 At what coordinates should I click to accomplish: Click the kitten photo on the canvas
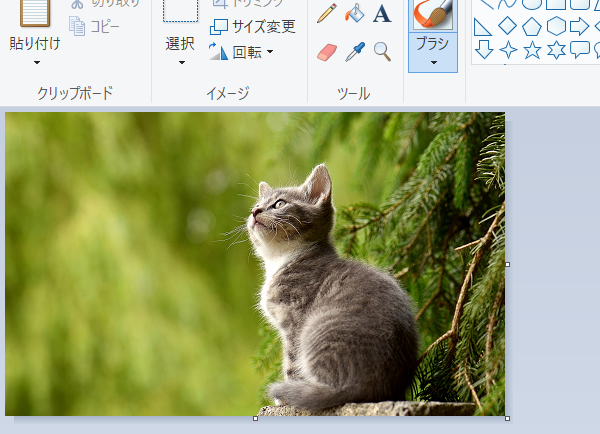(255, 264)
